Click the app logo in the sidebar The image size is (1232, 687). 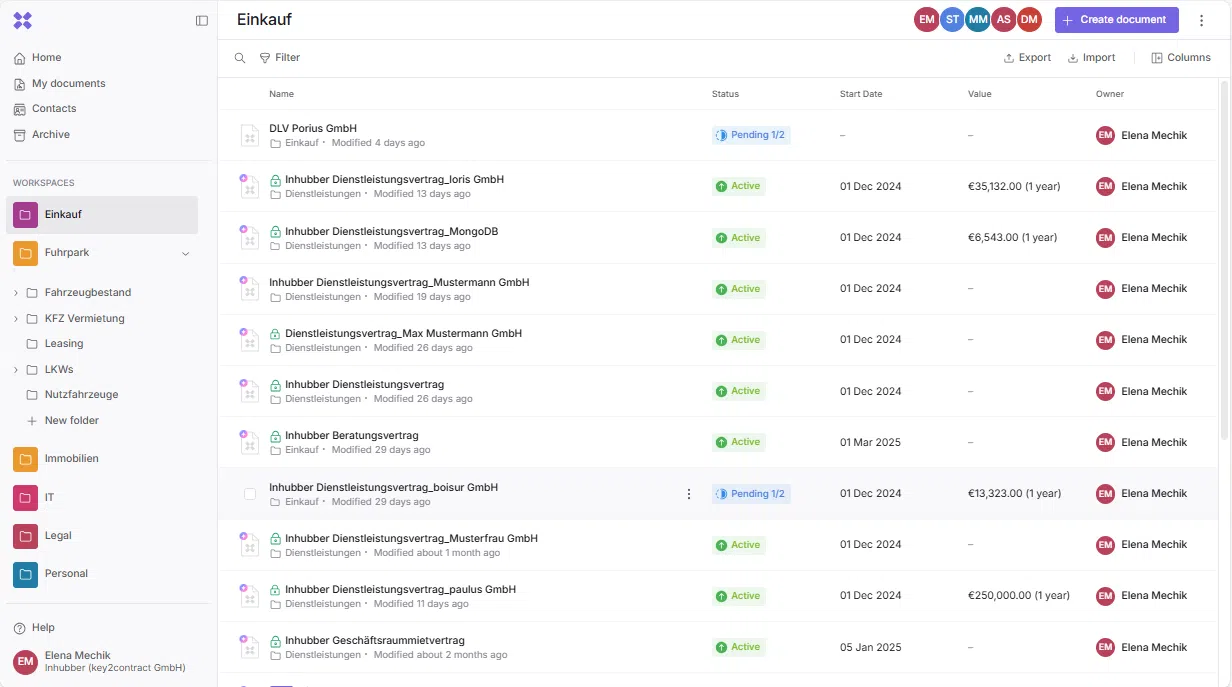(22, 20)
